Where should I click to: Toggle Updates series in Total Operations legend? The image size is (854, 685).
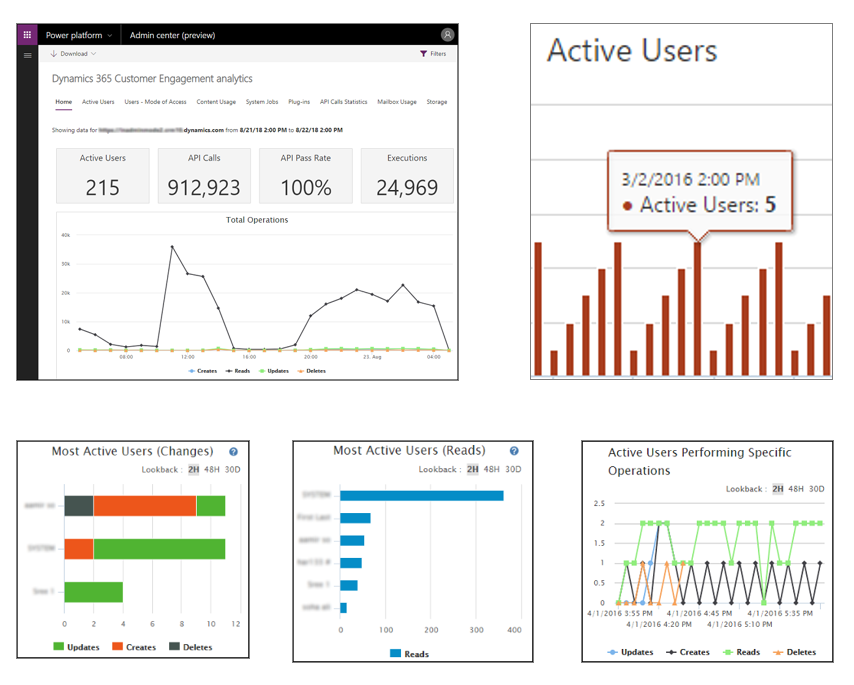[x=273, y=371]
